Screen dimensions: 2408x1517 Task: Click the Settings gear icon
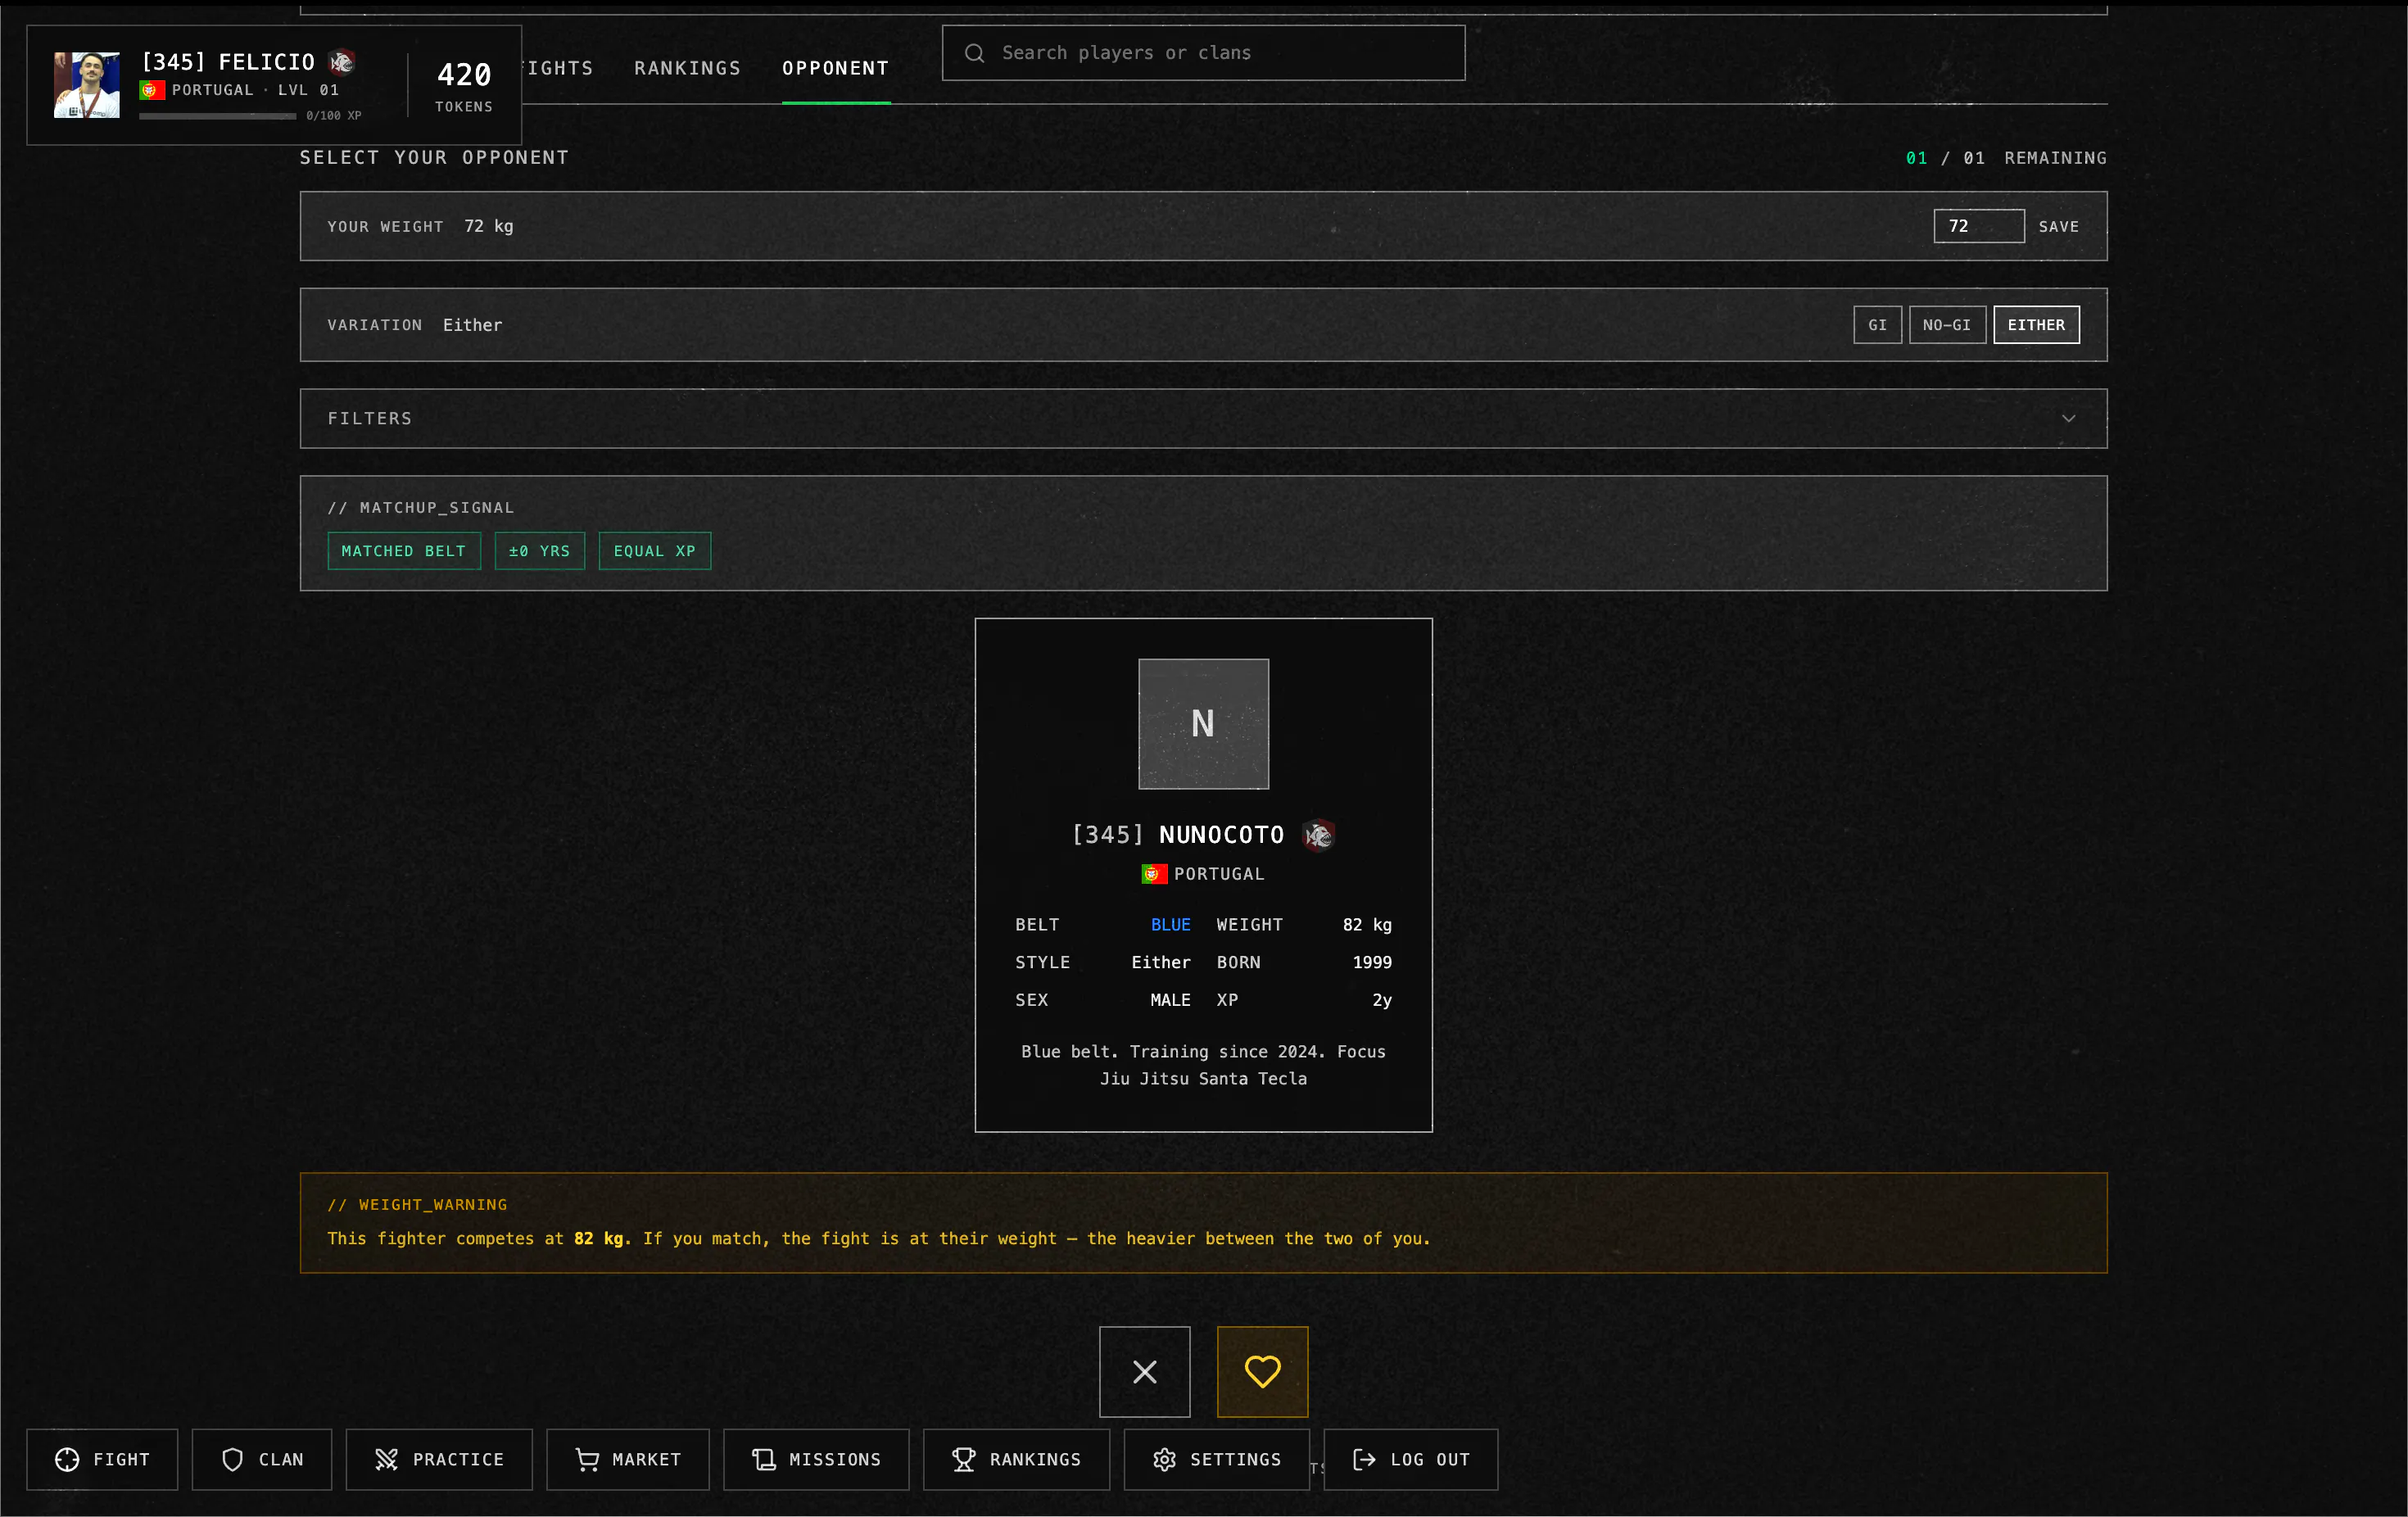tap(1164, 1459)
